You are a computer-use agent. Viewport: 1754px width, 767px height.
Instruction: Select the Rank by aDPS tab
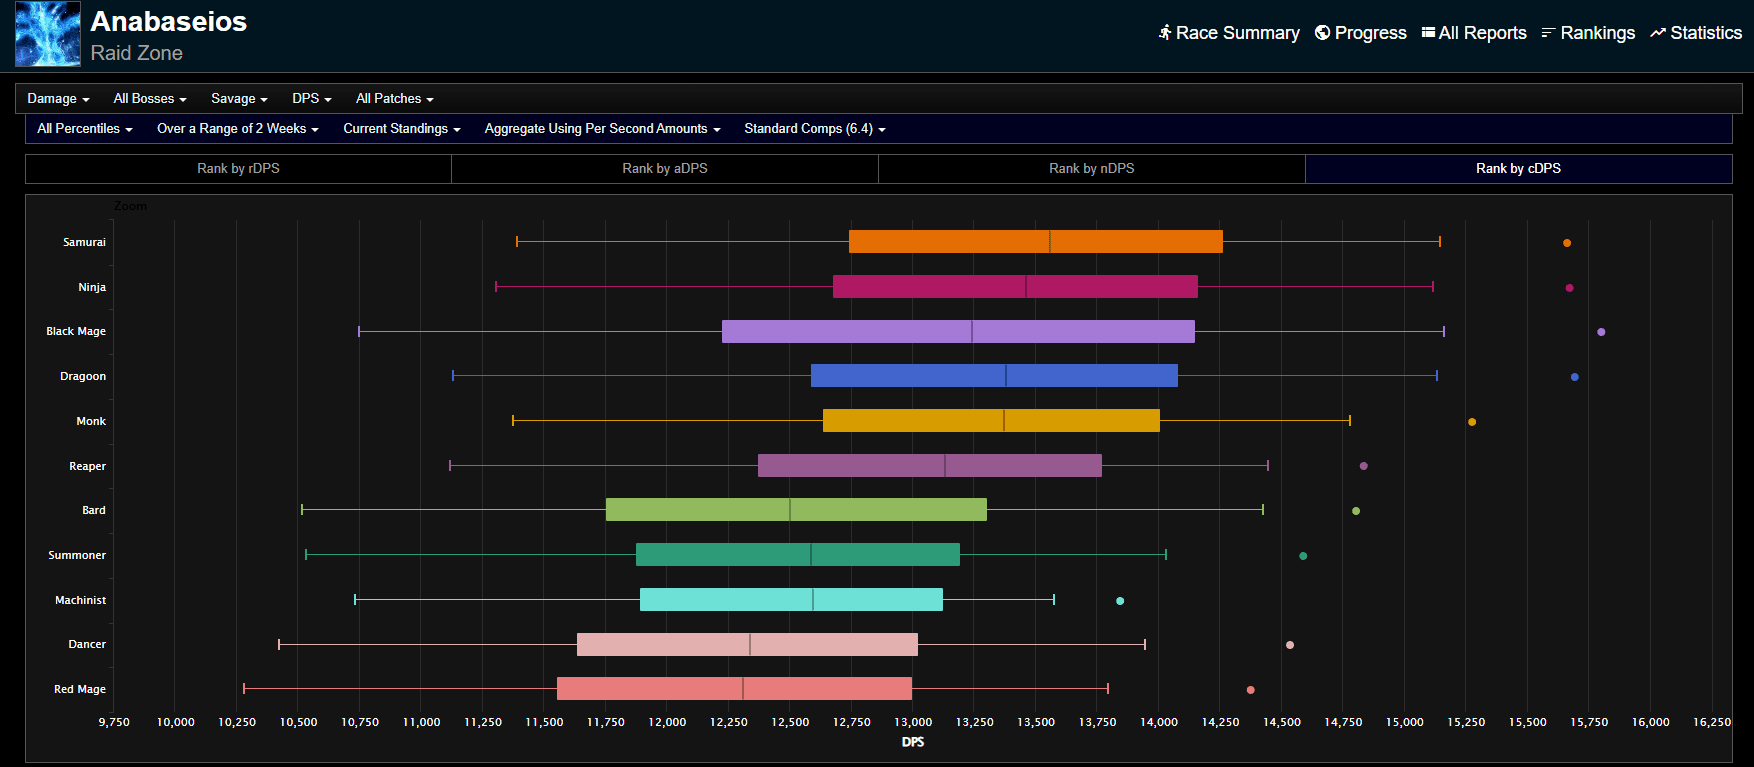(665, 169)
